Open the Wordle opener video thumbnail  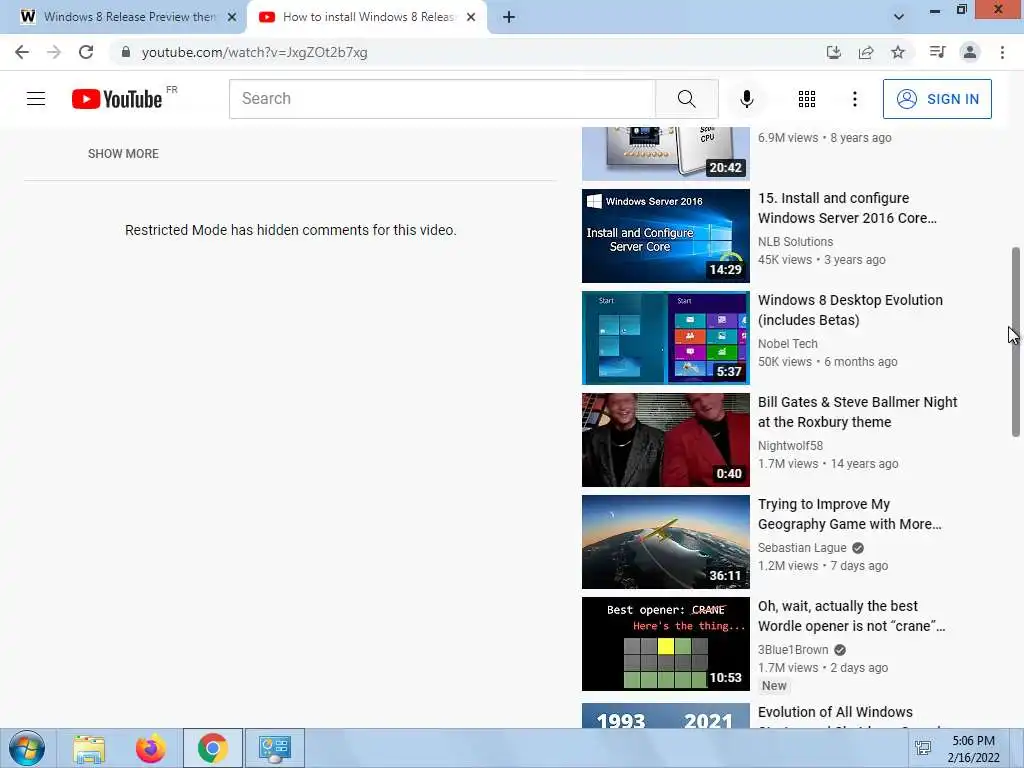665,643
